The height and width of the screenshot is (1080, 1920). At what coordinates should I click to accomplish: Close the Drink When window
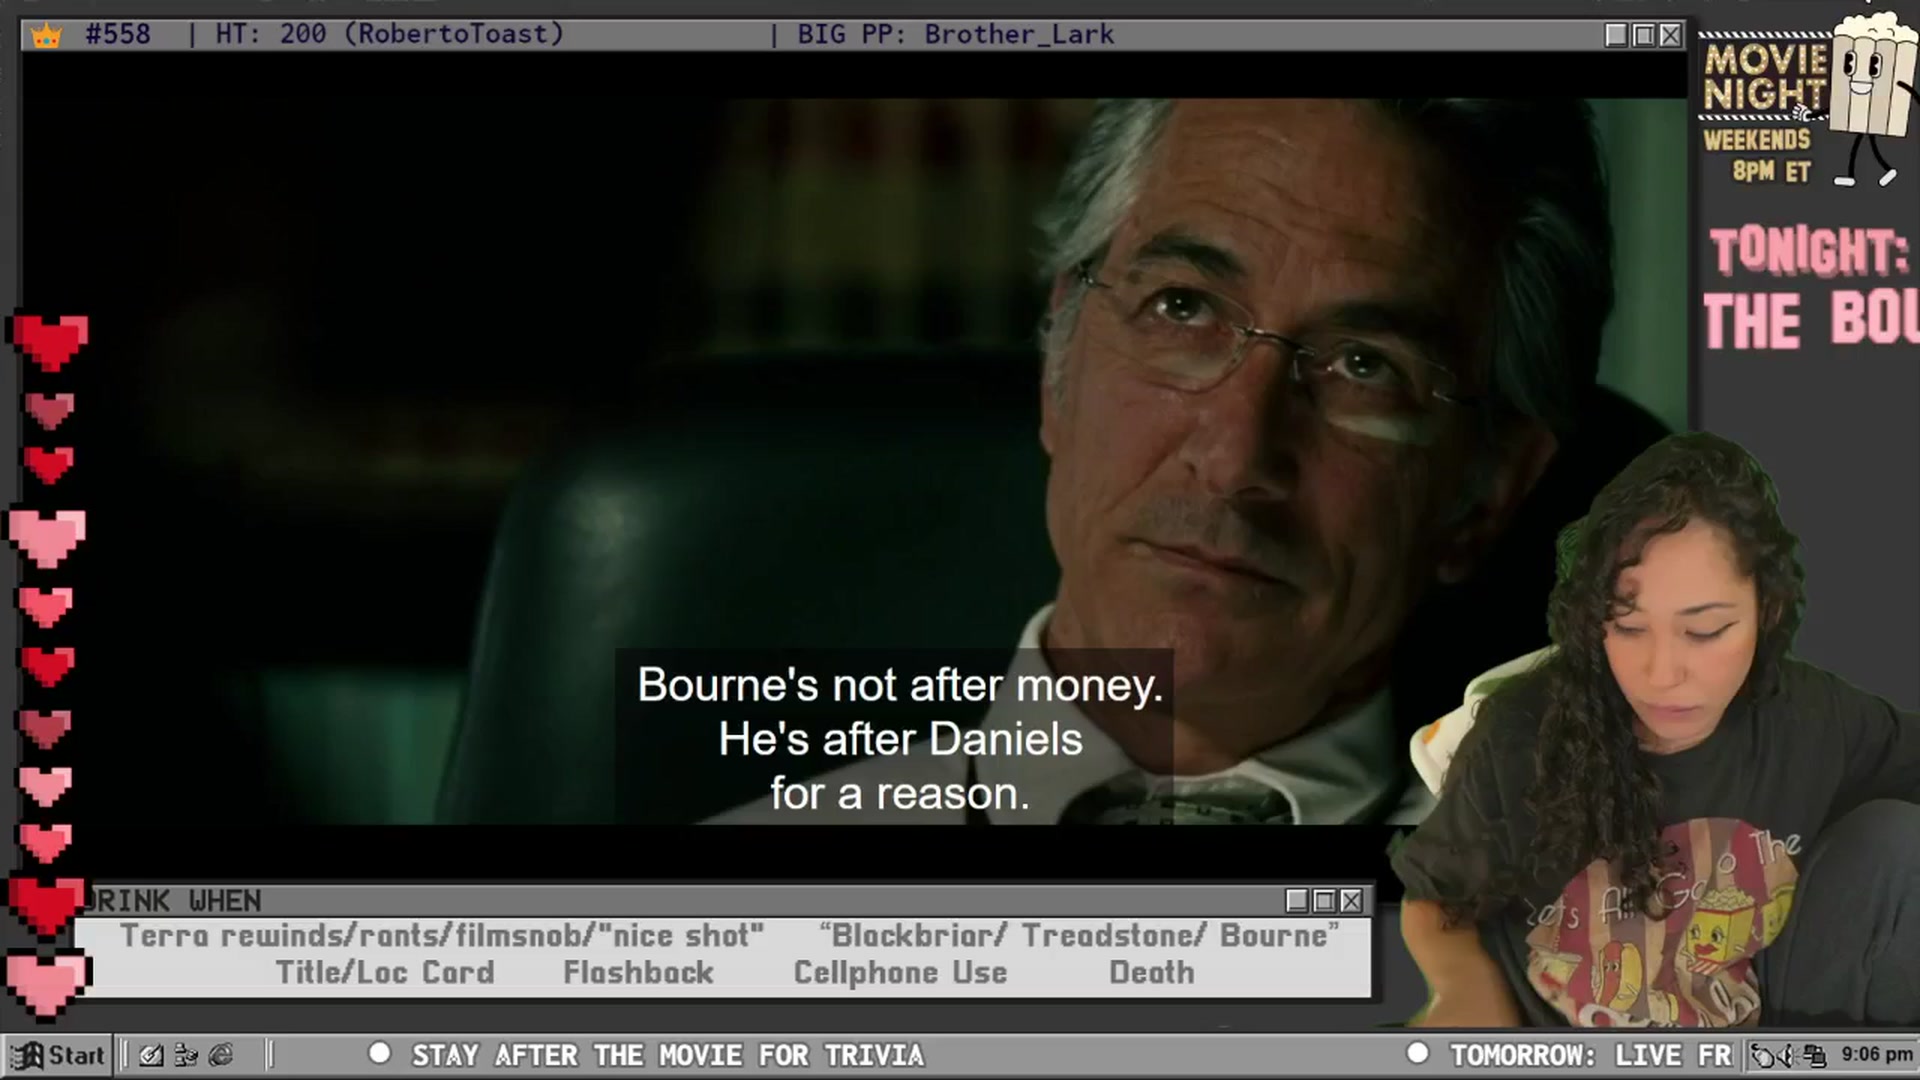[1351, 901]
